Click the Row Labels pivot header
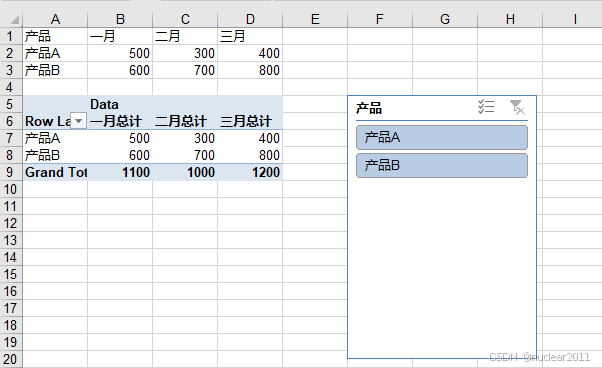This screenshot has height=368, width=602. 47,121
